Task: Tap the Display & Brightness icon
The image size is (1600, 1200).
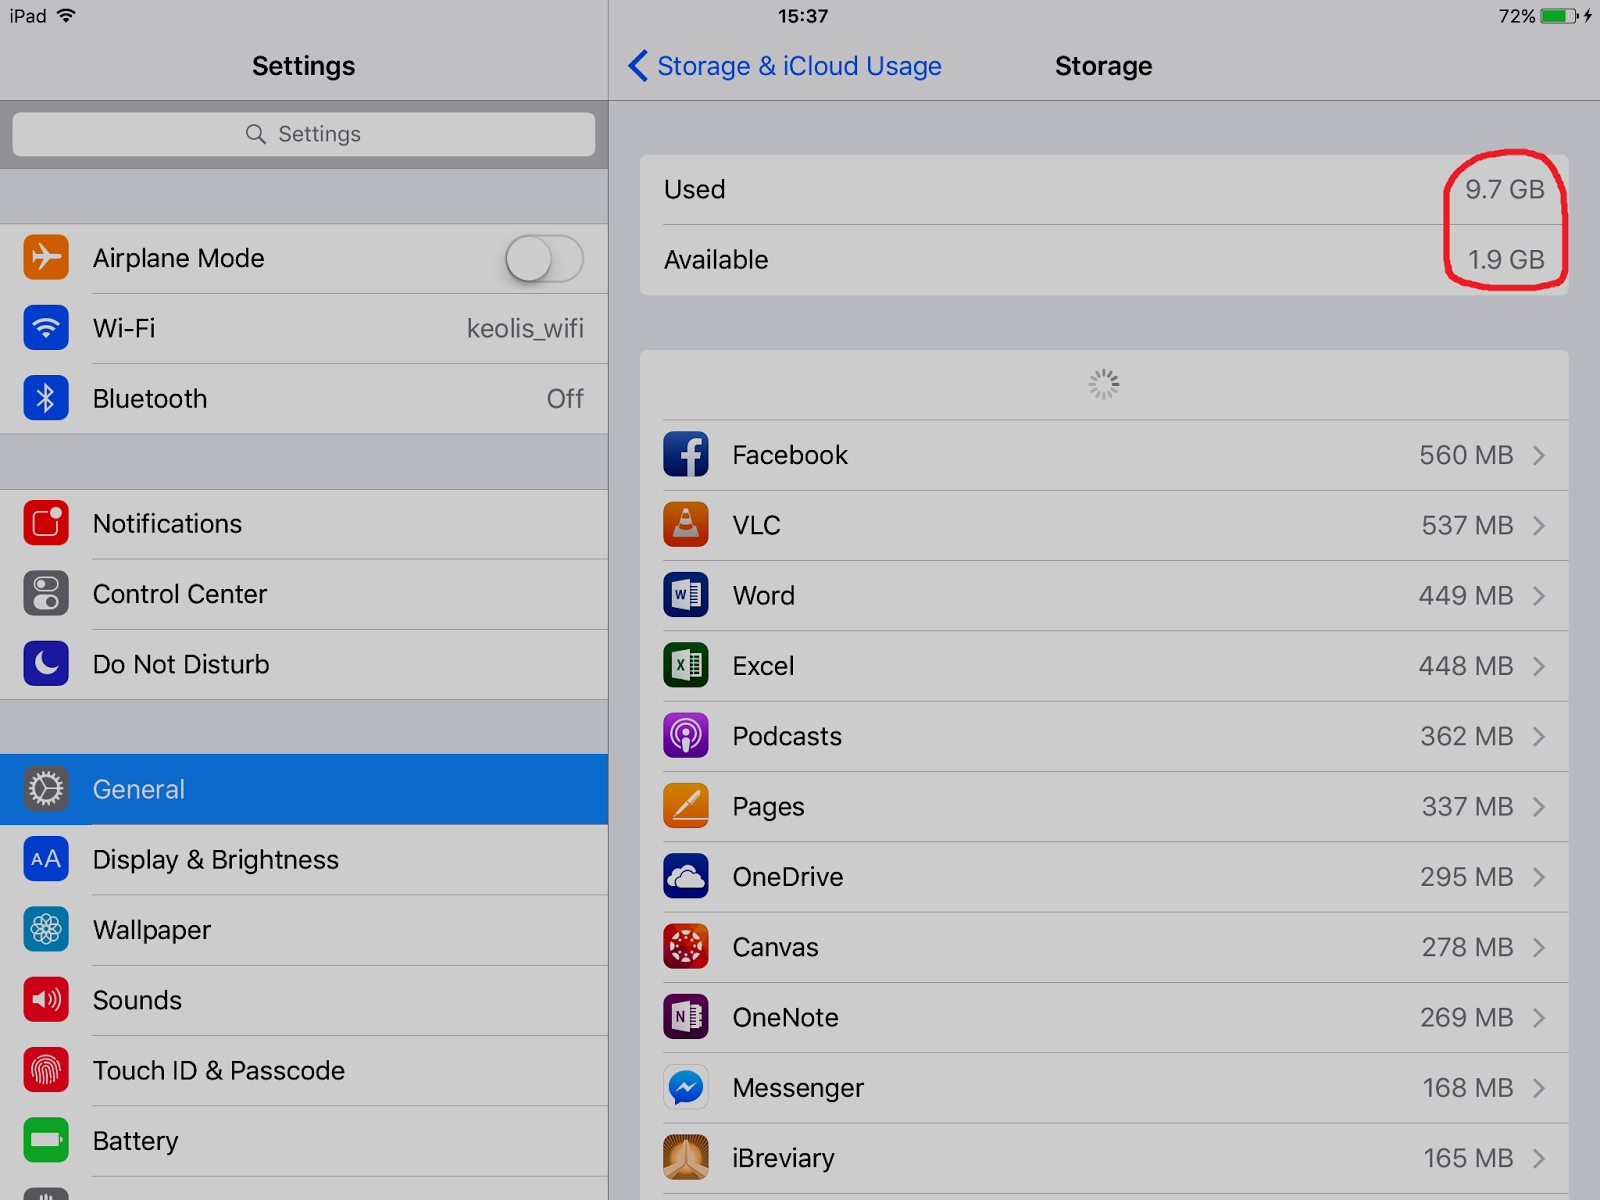Action: 46,859
